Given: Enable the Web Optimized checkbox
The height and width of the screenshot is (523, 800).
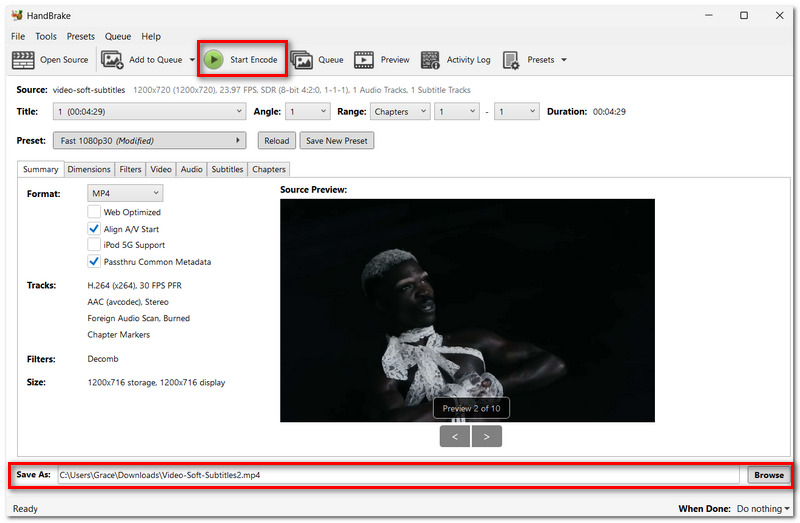Looking at the screenshot, I should point(94,212).
